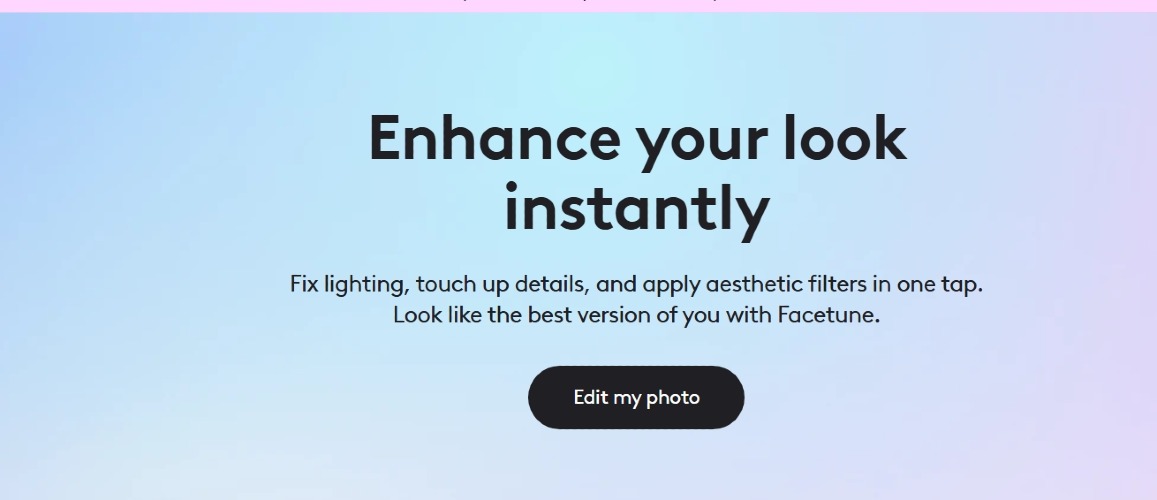This screenshot has width=1157, height=500.
Task: Click the phrase touch up details
Action: [502, 284]
